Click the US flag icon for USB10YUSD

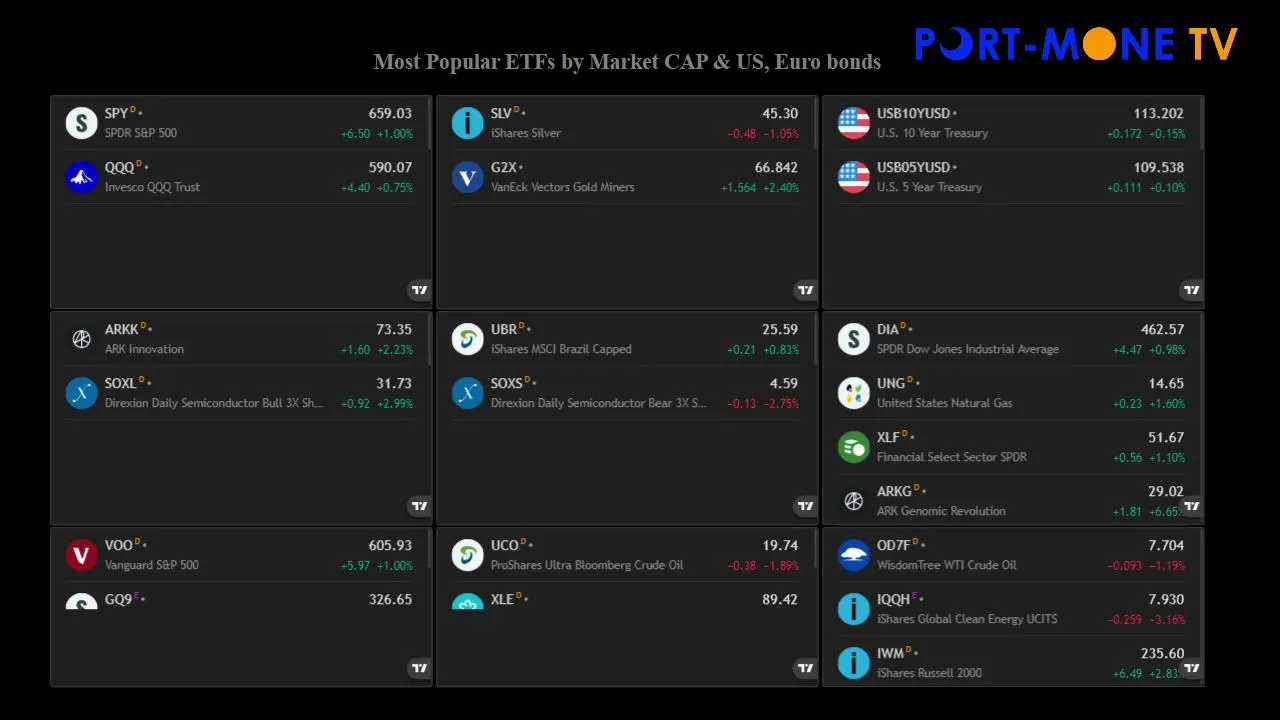pos(853,123)
